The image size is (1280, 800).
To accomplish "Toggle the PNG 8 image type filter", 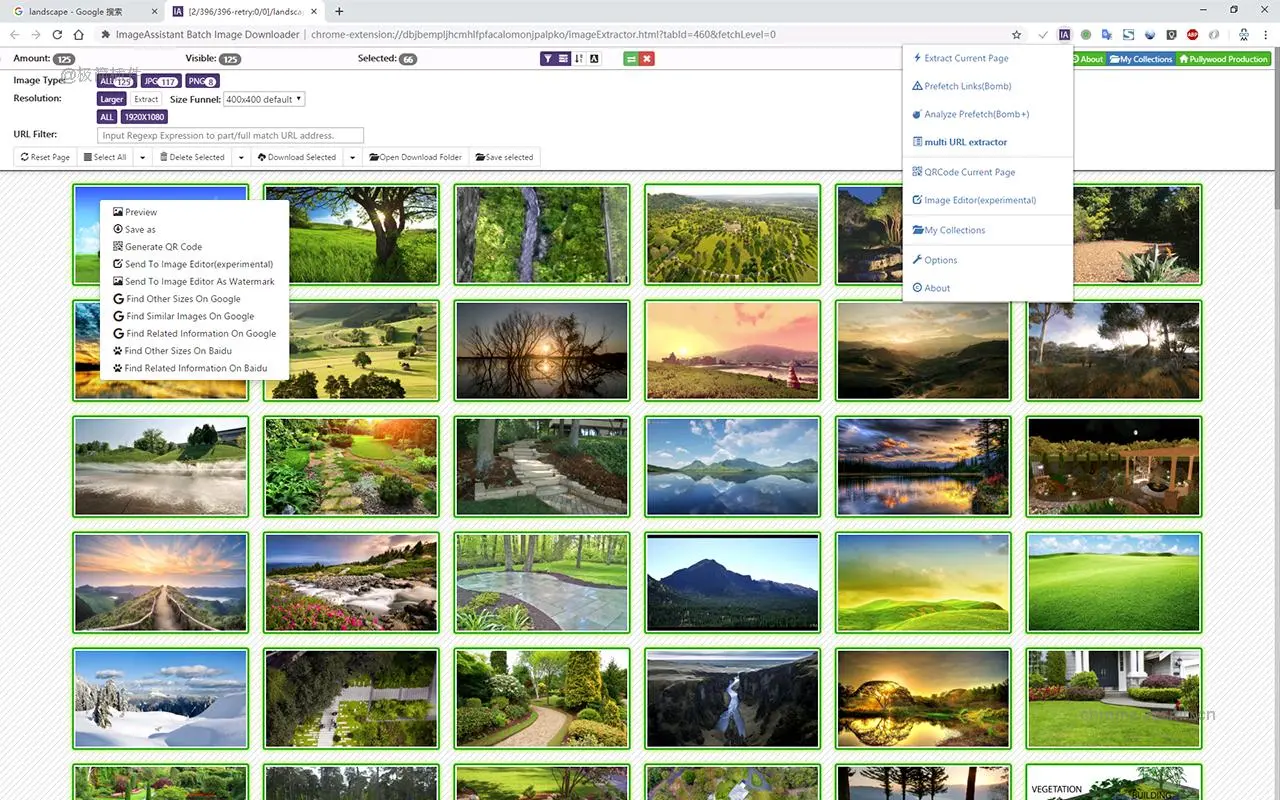I will click(x=202, y=81).
